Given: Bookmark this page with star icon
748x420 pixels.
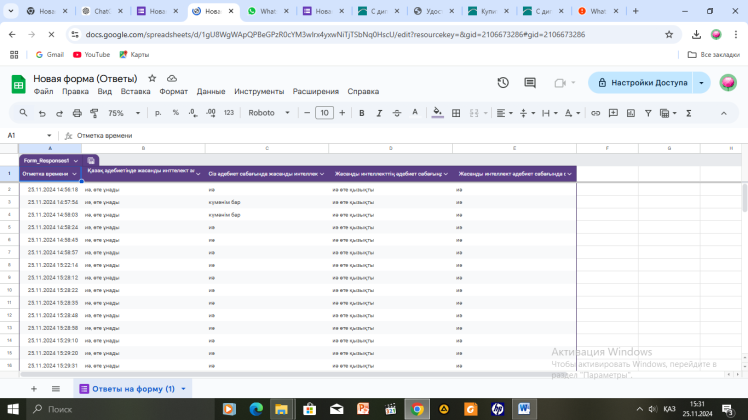Looking at the screenshot, I should (669, 34).
